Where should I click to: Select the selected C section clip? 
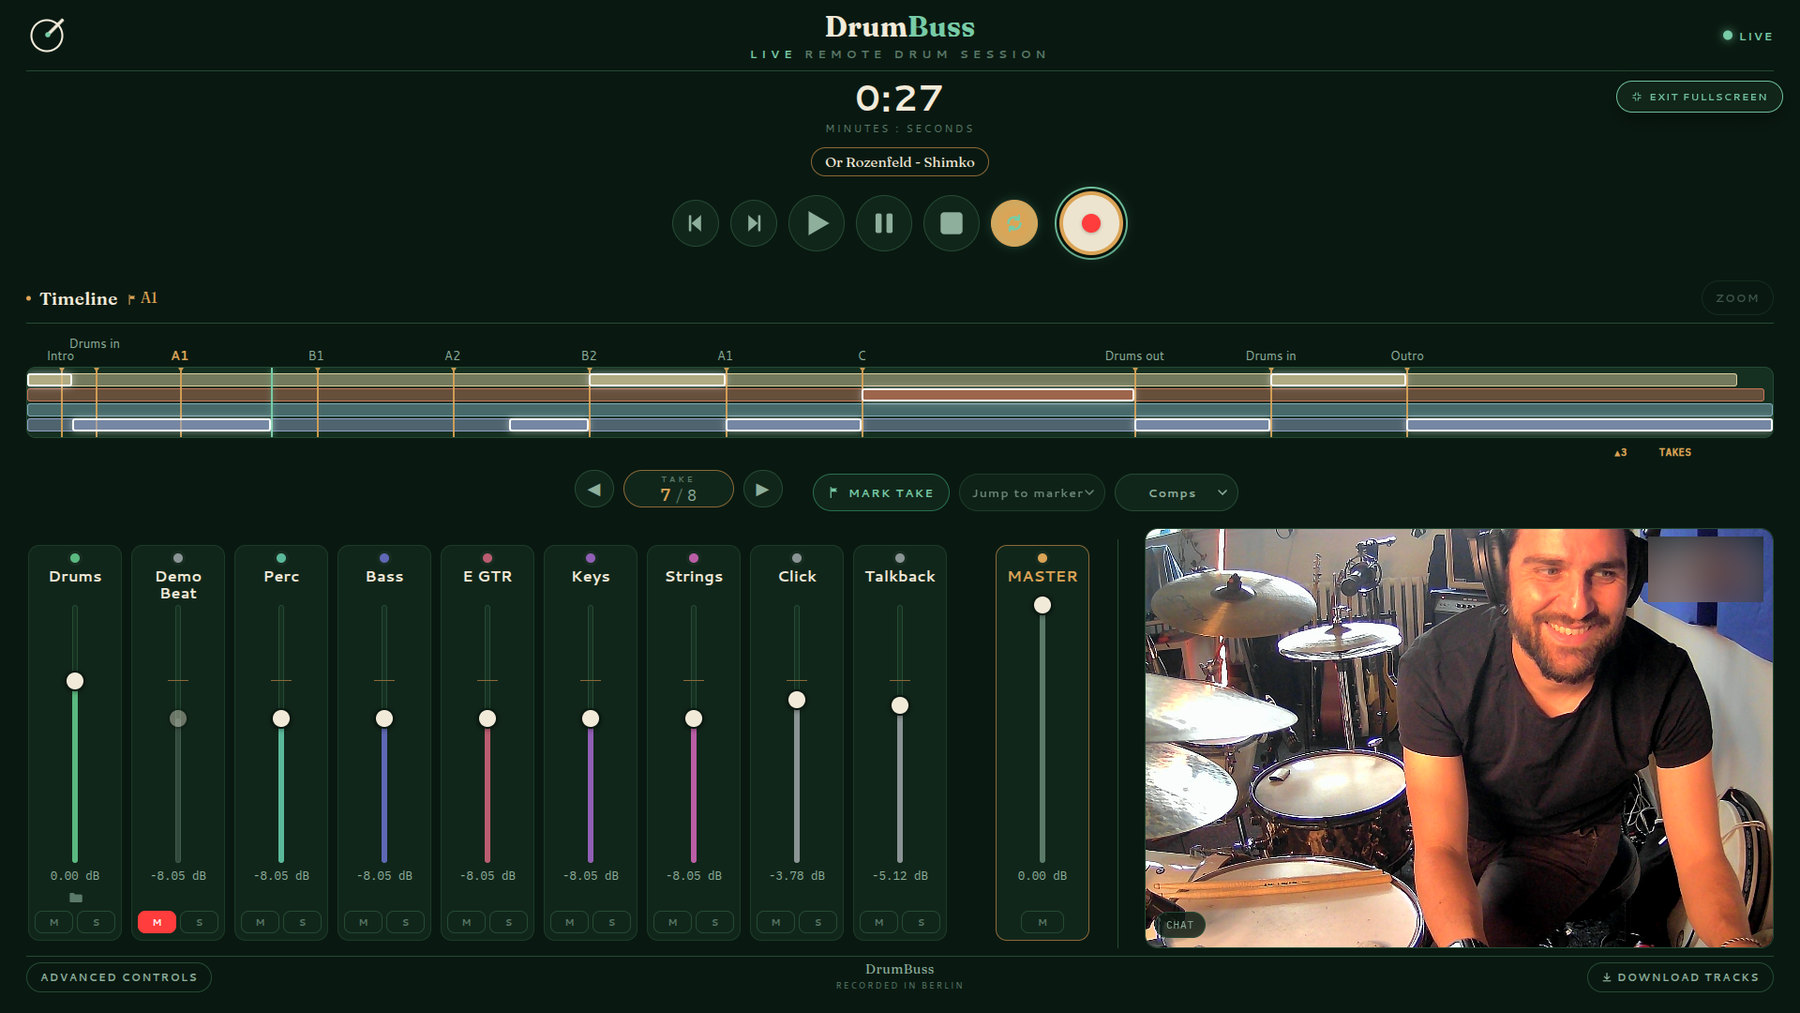tap(998, 395)
